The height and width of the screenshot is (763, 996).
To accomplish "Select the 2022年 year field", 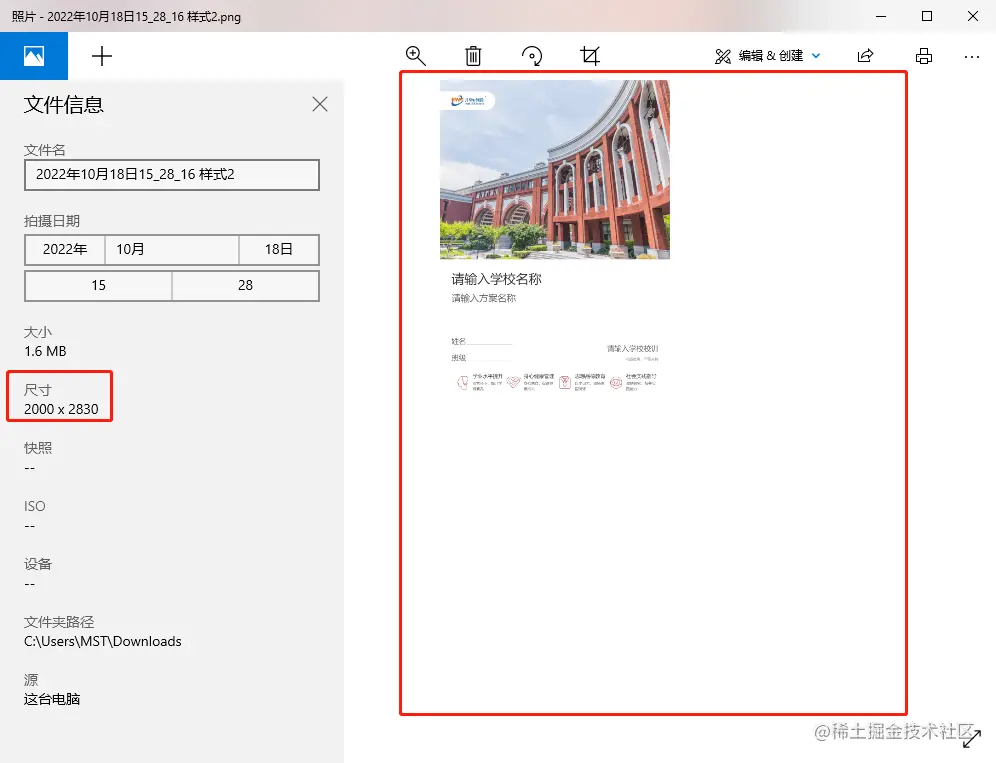I will click(65, 250).
